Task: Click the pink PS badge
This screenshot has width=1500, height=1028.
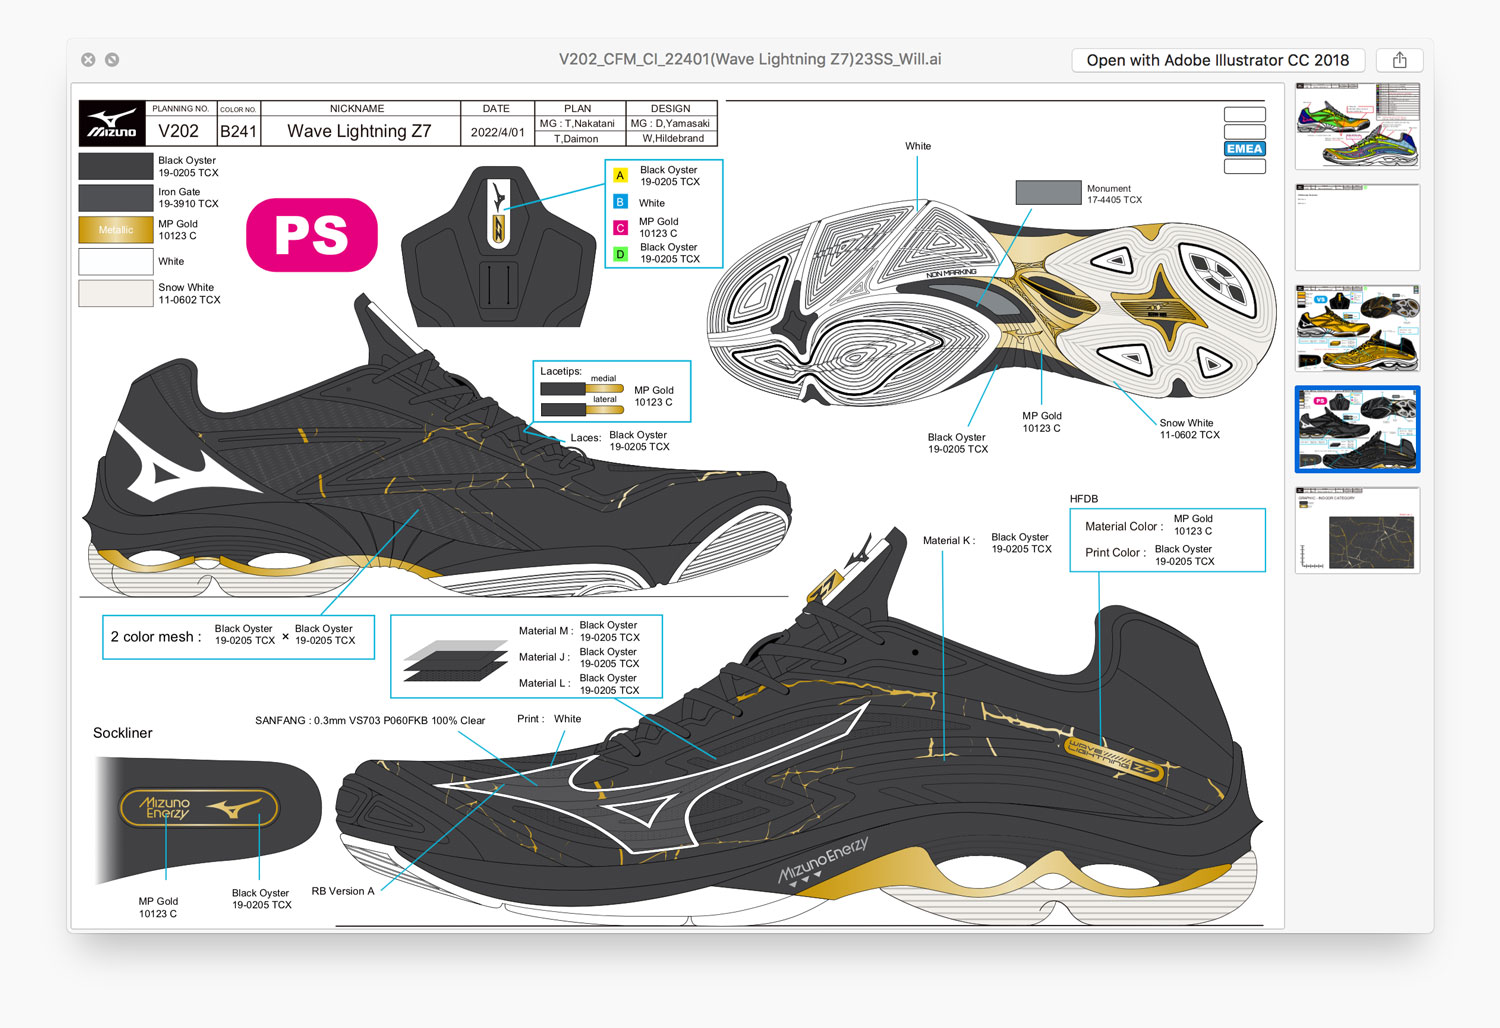Action: click(312, 235)
